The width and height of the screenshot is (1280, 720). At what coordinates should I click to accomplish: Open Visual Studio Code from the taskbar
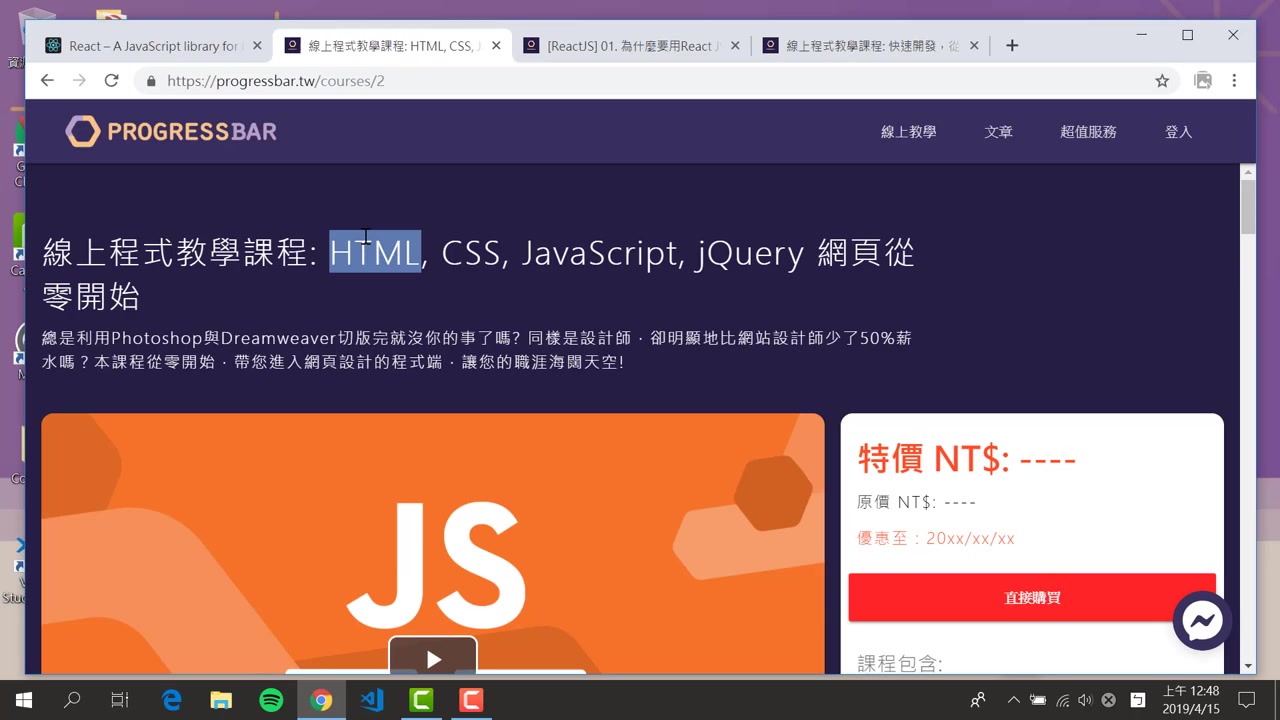(x=372, y=700)
